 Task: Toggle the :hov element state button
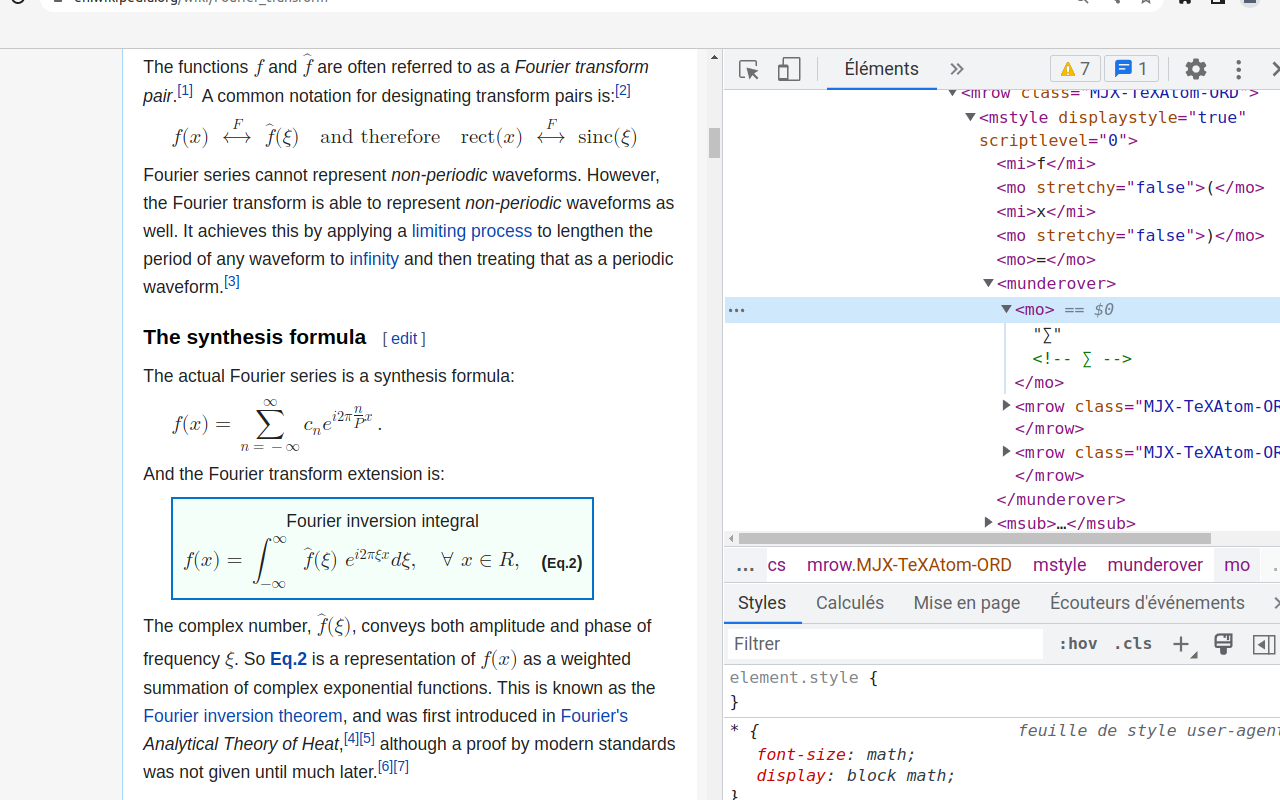pyautogui.click(x=1078, y=644)
